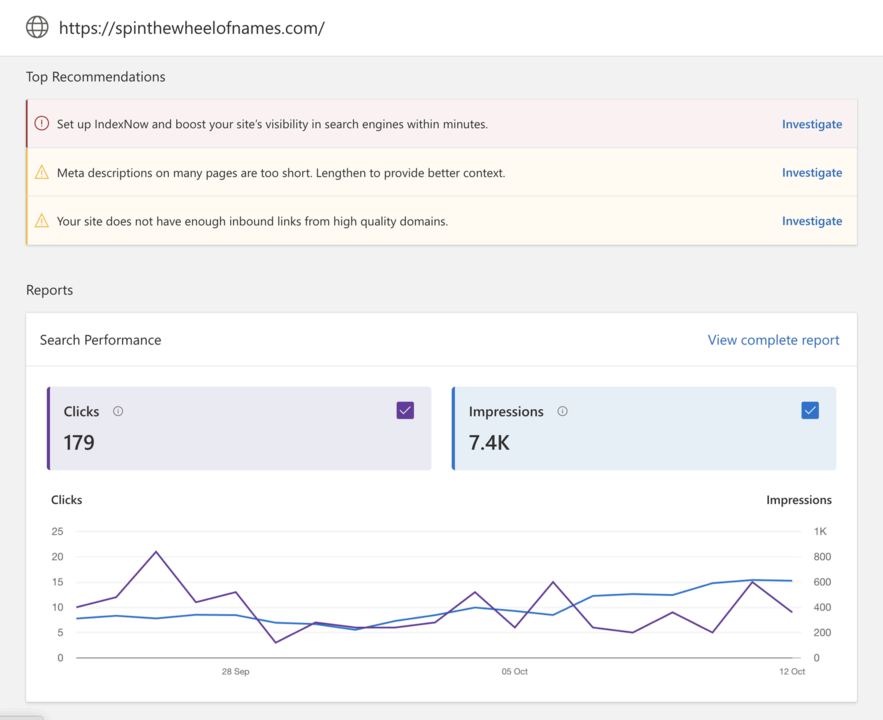Click the Search Performance heading
Viewport: 883px width, 720px height.
[x=100, y=340]
